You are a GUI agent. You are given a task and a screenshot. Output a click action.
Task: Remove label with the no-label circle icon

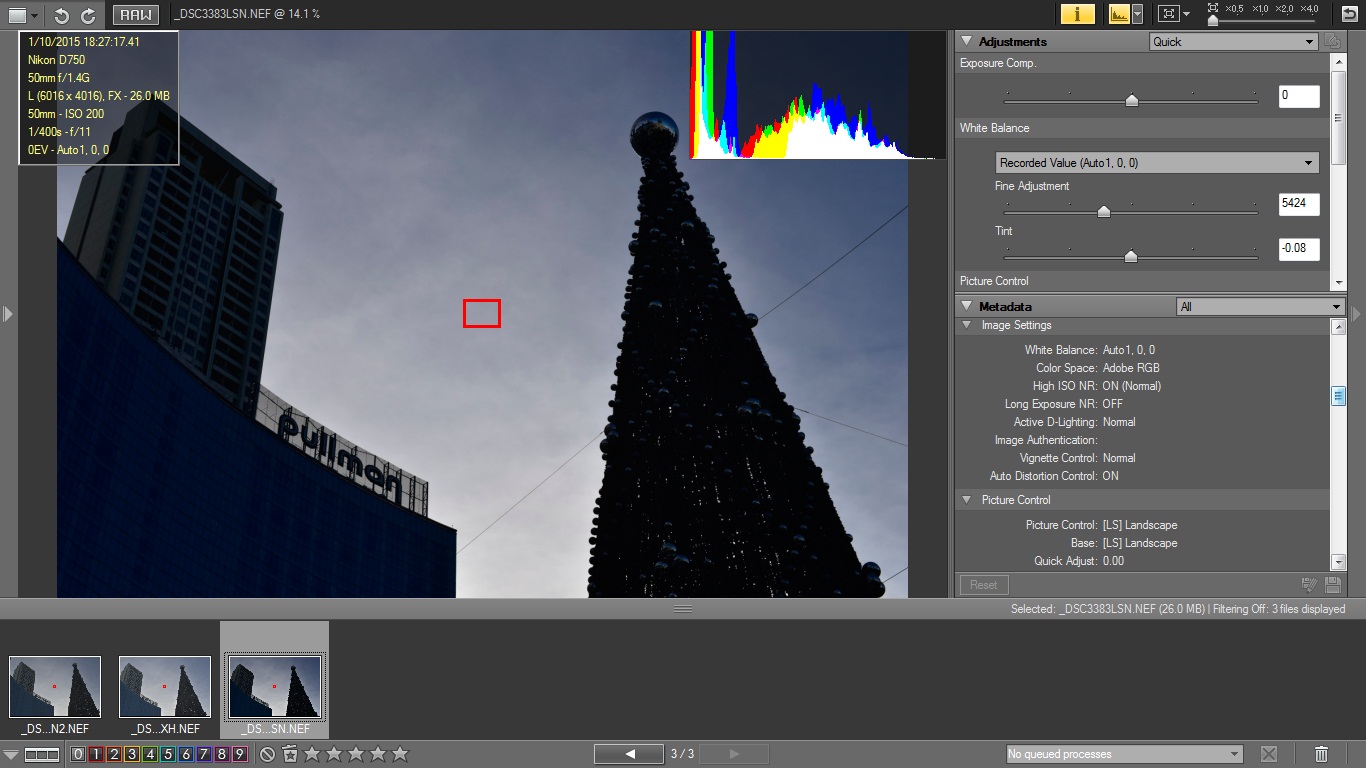point(267,754)
